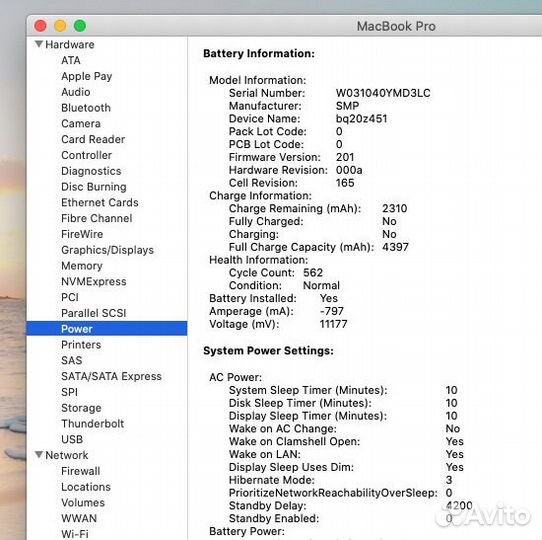Click the firmware version value 201
The width and height of the screenshot is (542, 540).
pyautogui.click(x=345, y=157)
